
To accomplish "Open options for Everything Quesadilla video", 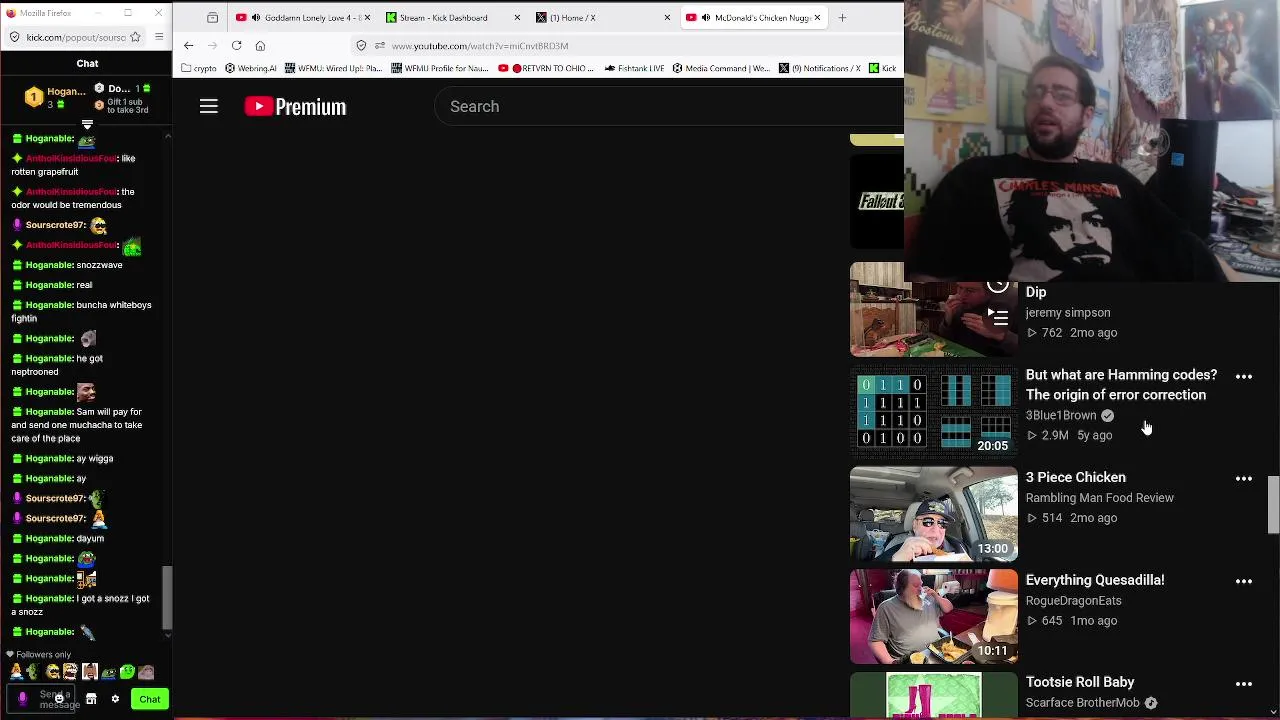I will point(1244,581).
